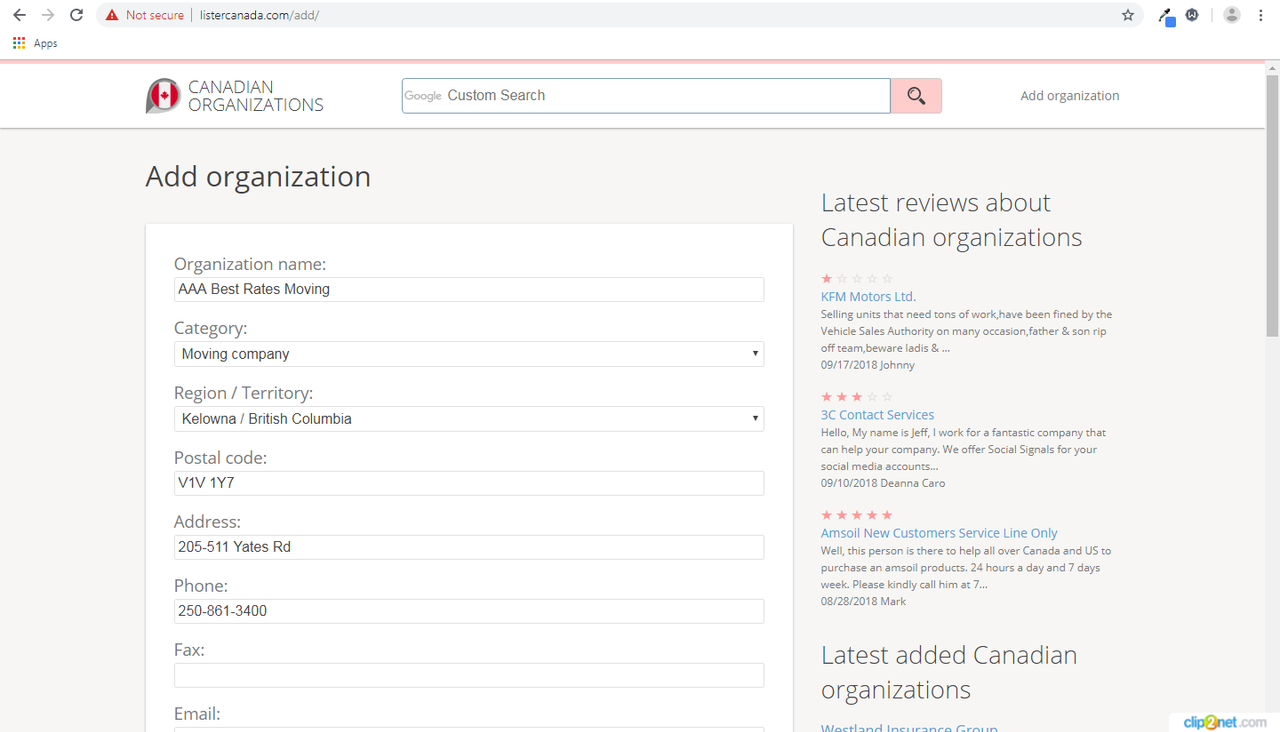Open the KFM Motors Ltd. review link
Screen dimensions: 1280x732
(x=868, y=297)
